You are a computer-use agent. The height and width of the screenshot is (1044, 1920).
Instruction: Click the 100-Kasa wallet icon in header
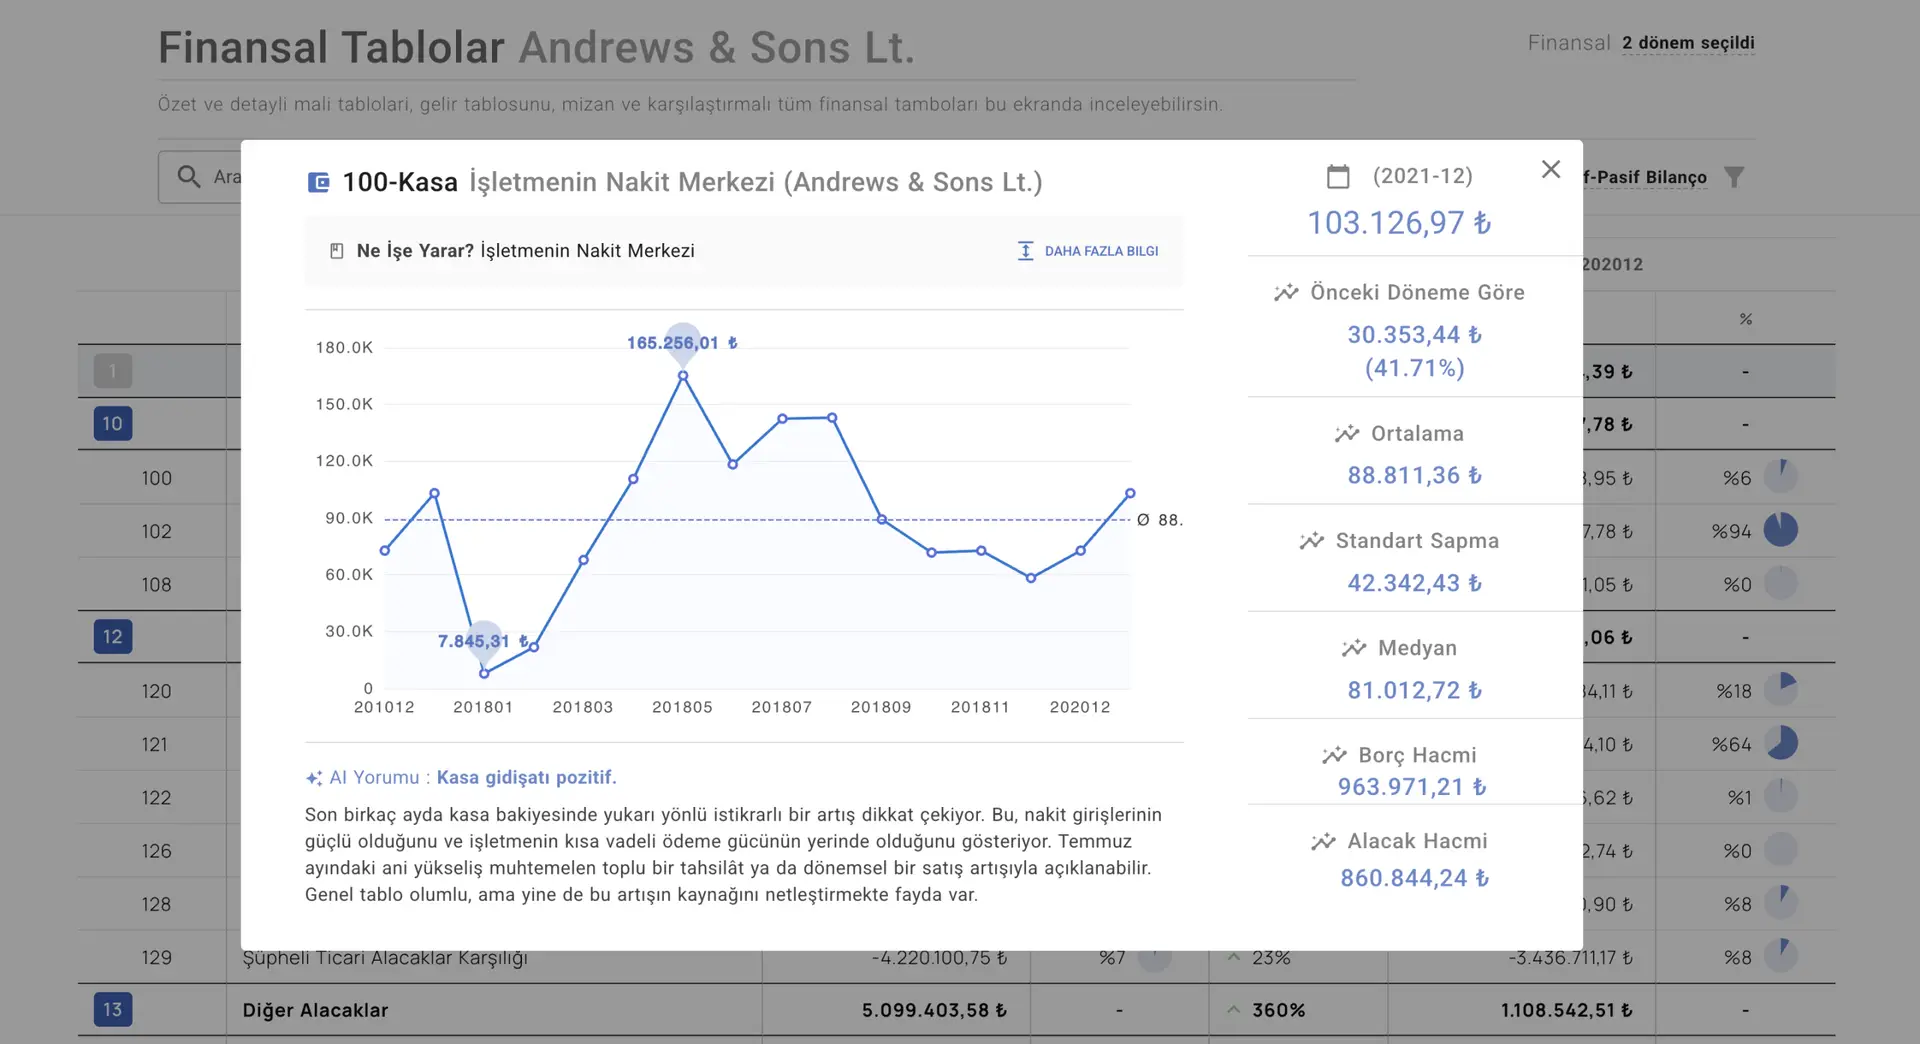tap(318, 182)
